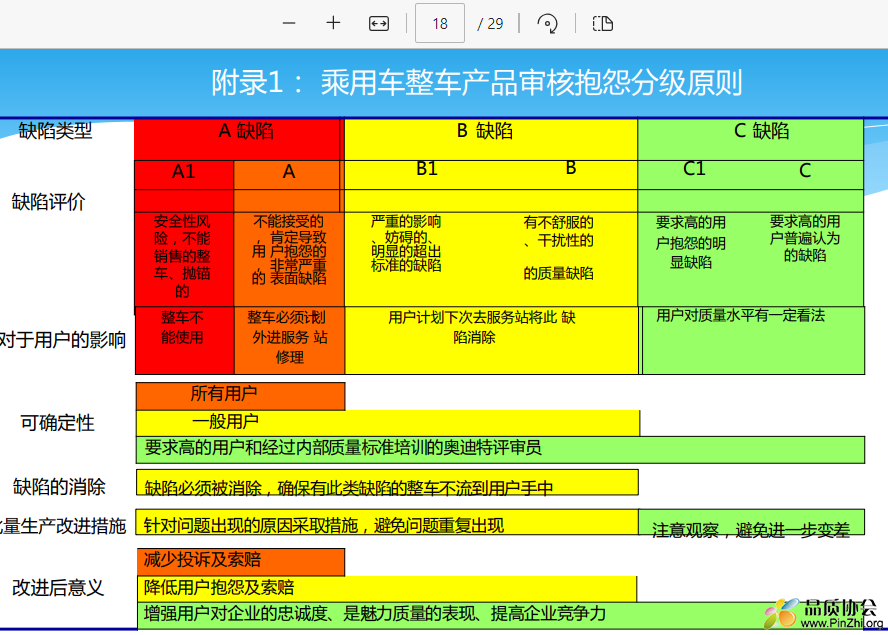Screen dimensions: 888x635
Task: Click the row label '可确定性'
Action: [x=57, y=423]
